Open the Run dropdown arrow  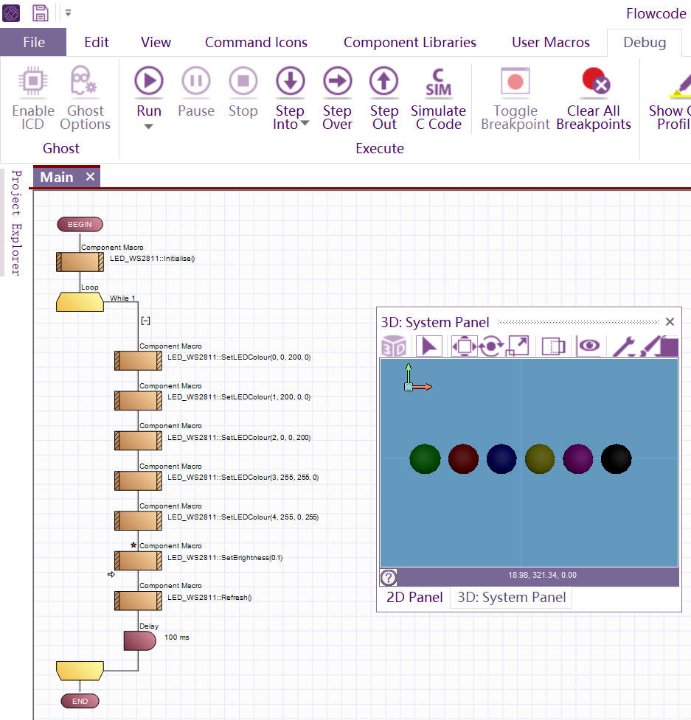tap(149, 127)
